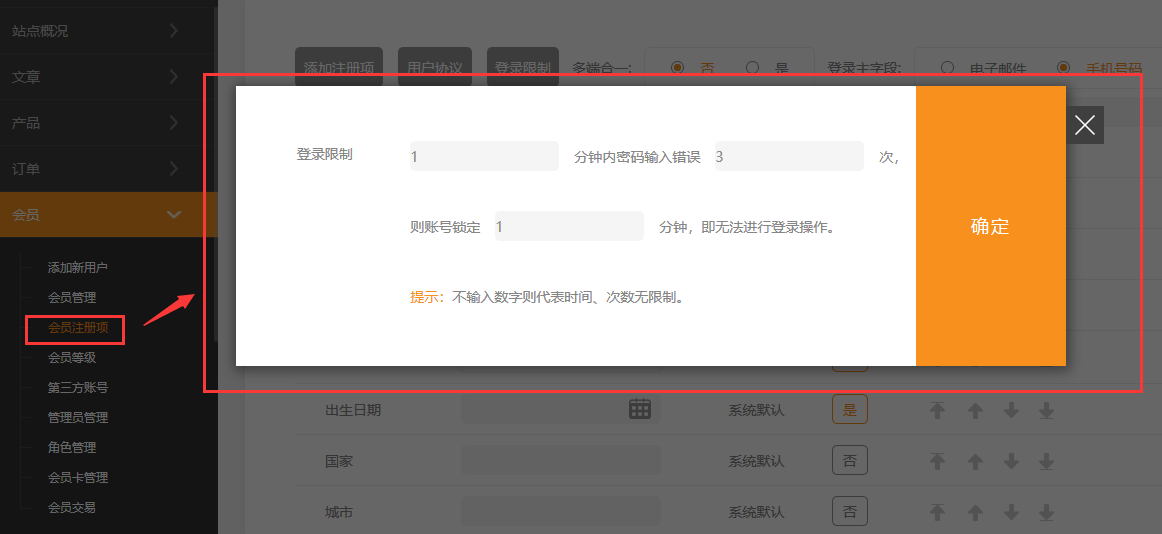Image resolution: width=1162 pixels, height=534 pixels.
Task: Move 国家 row down one position
Action: tap(1011, 462)
